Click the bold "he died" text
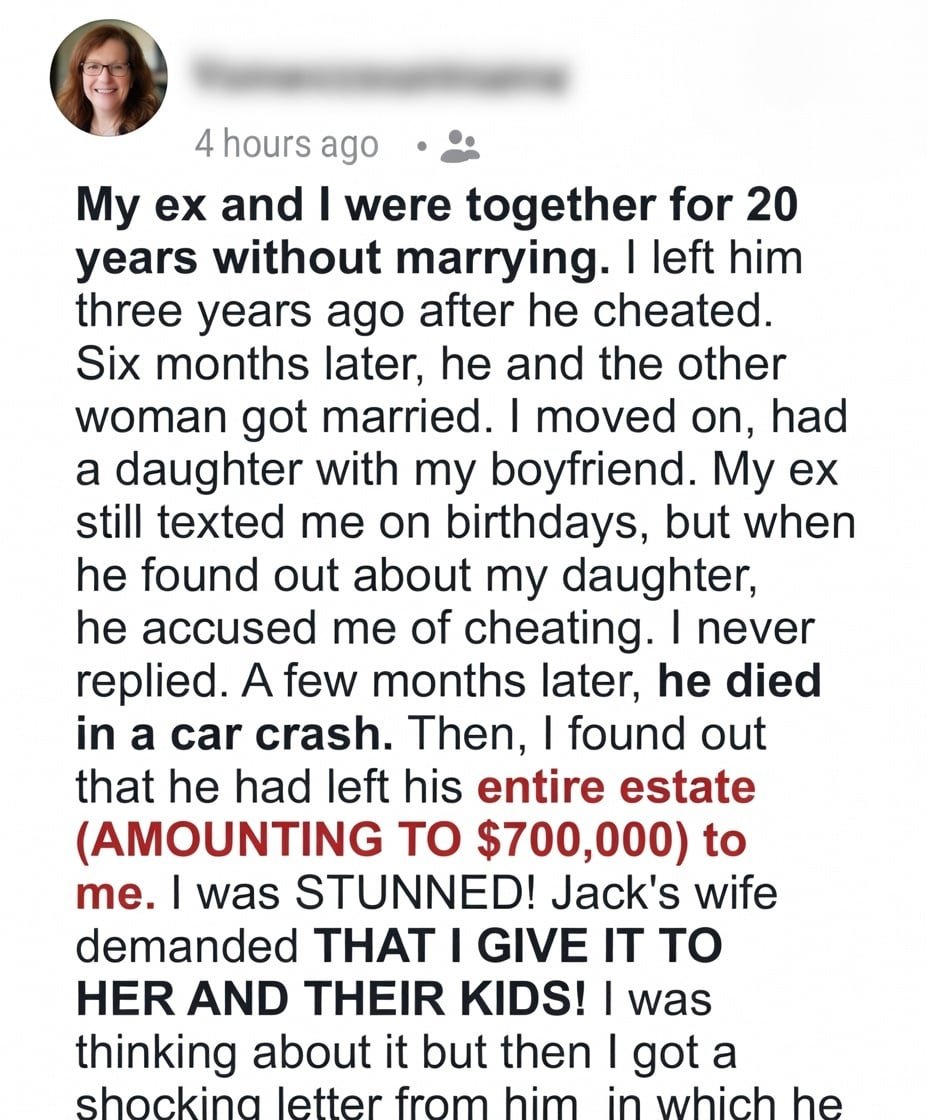Viewport: 928px width, 1120px height. click(739, 682)
